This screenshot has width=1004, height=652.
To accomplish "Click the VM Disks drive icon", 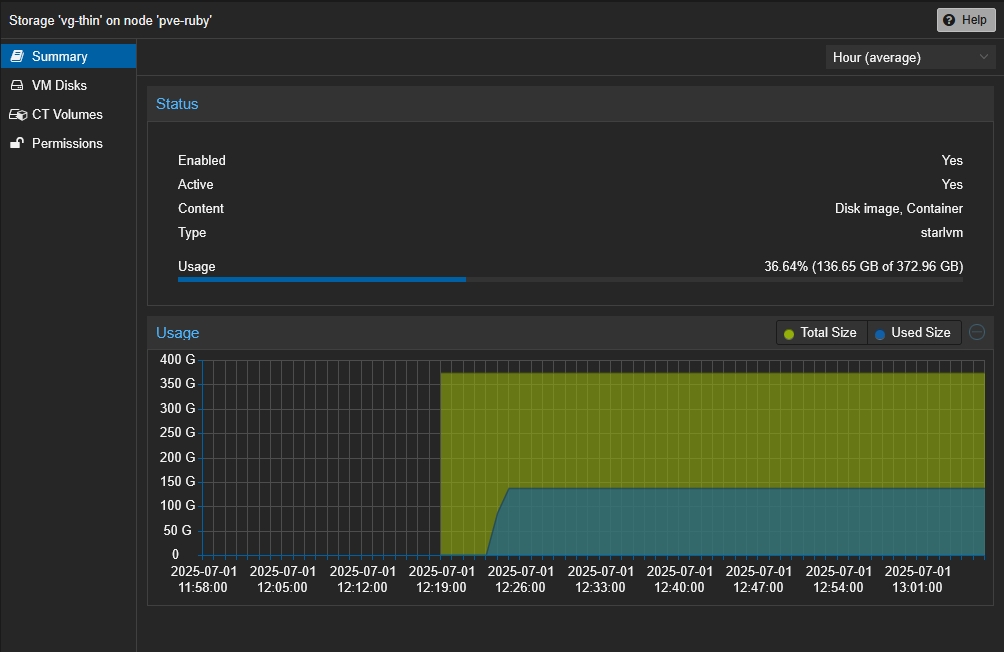I will point(17,85).
